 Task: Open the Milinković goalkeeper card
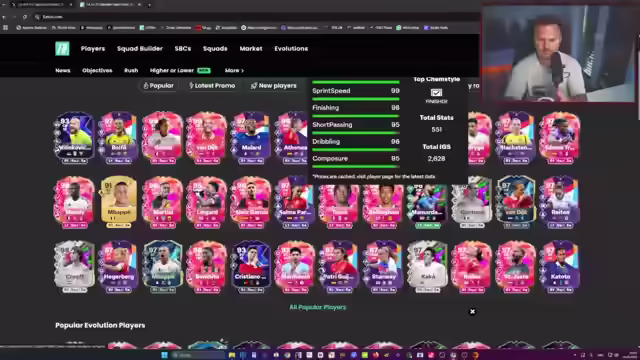pos(75,138)
